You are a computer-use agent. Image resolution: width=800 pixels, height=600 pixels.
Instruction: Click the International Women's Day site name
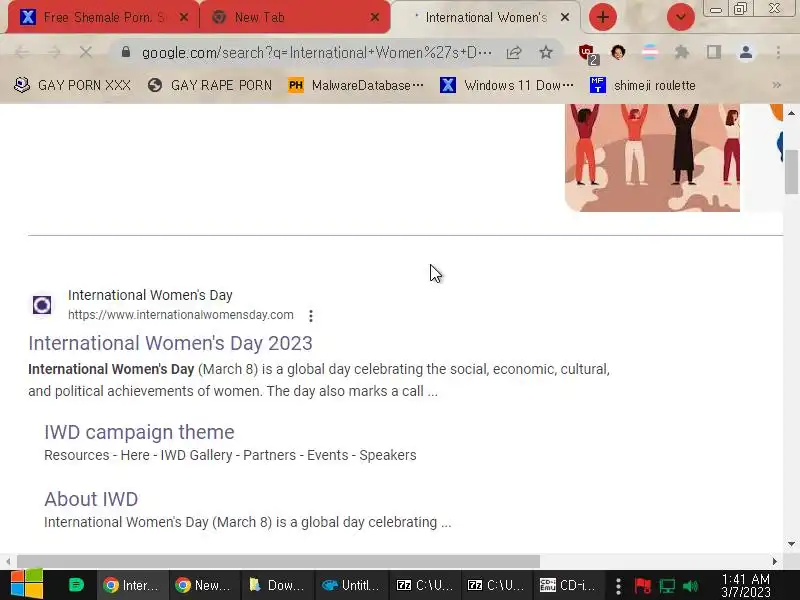tap(150, 295)
